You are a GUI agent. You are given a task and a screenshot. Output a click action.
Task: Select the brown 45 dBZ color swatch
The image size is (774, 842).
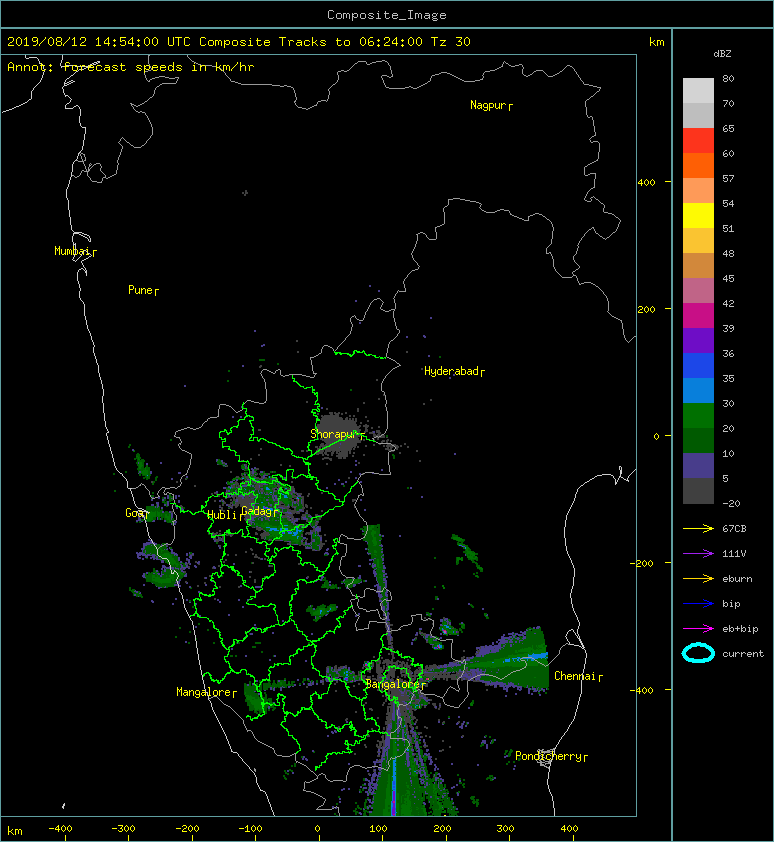[x=698, y=266]
